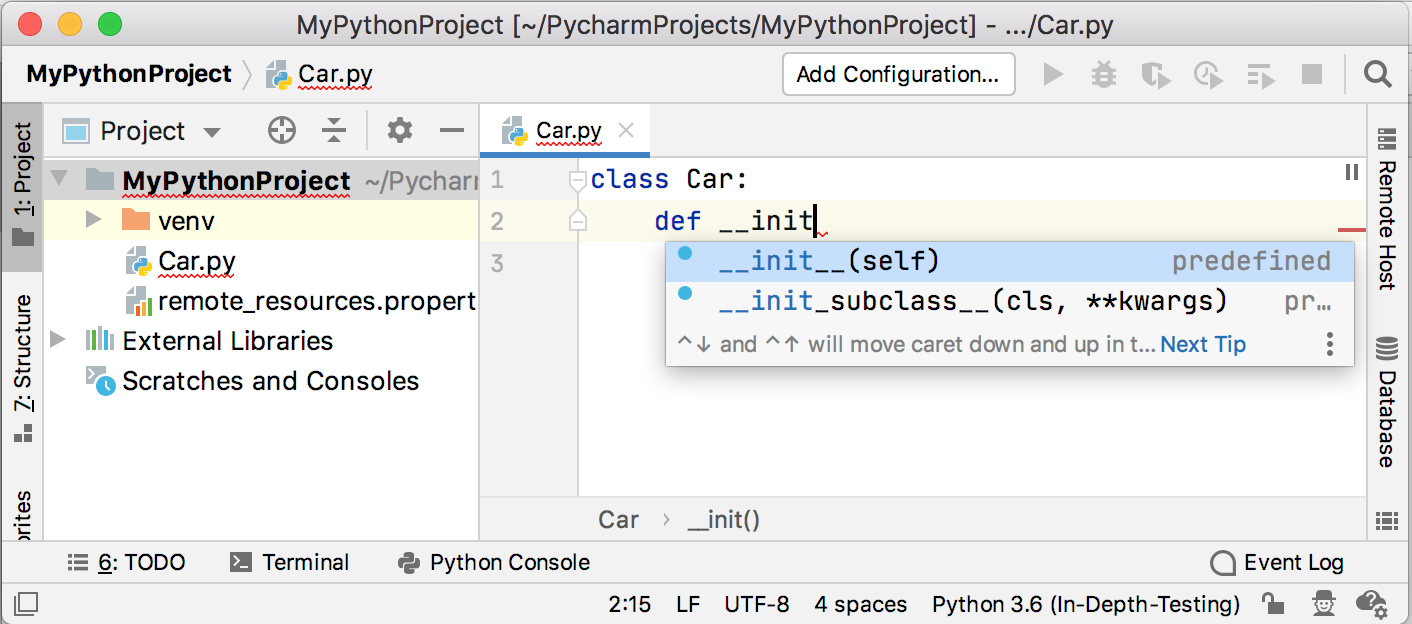Click Locate/Scroll from Source target icon
1412x624 pixels.
pos(282,131)
